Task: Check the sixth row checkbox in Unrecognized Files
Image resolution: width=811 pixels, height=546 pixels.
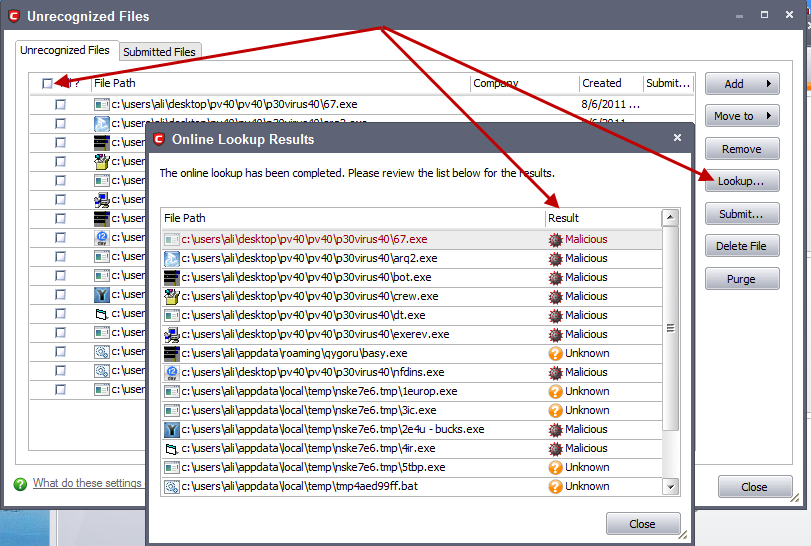Action: tap(61, 200)
